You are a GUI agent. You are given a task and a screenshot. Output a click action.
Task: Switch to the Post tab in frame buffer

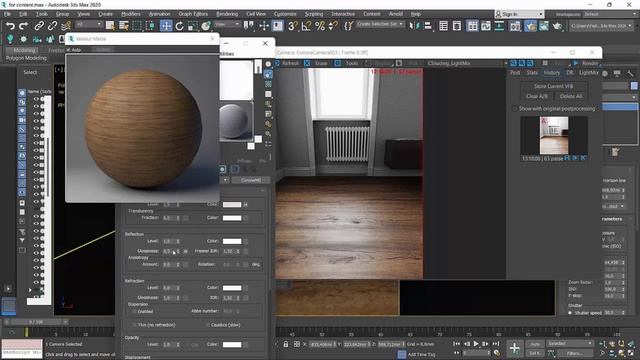click(515, 73)
